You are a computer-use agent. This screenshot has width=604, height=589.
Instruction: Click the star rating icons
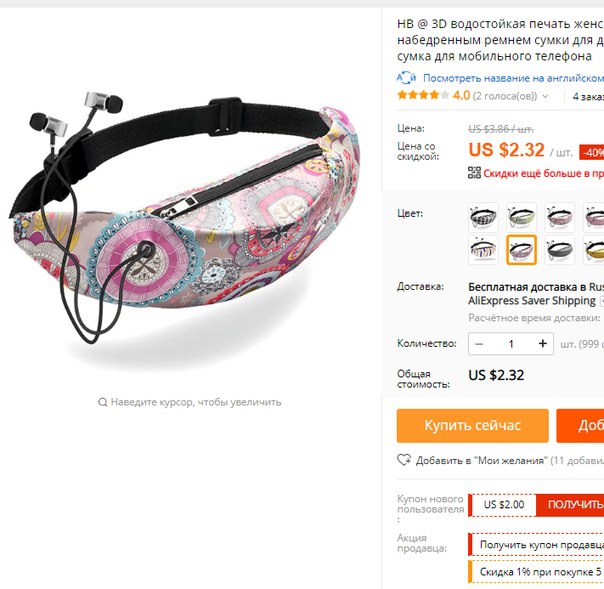tap(423, 95)
